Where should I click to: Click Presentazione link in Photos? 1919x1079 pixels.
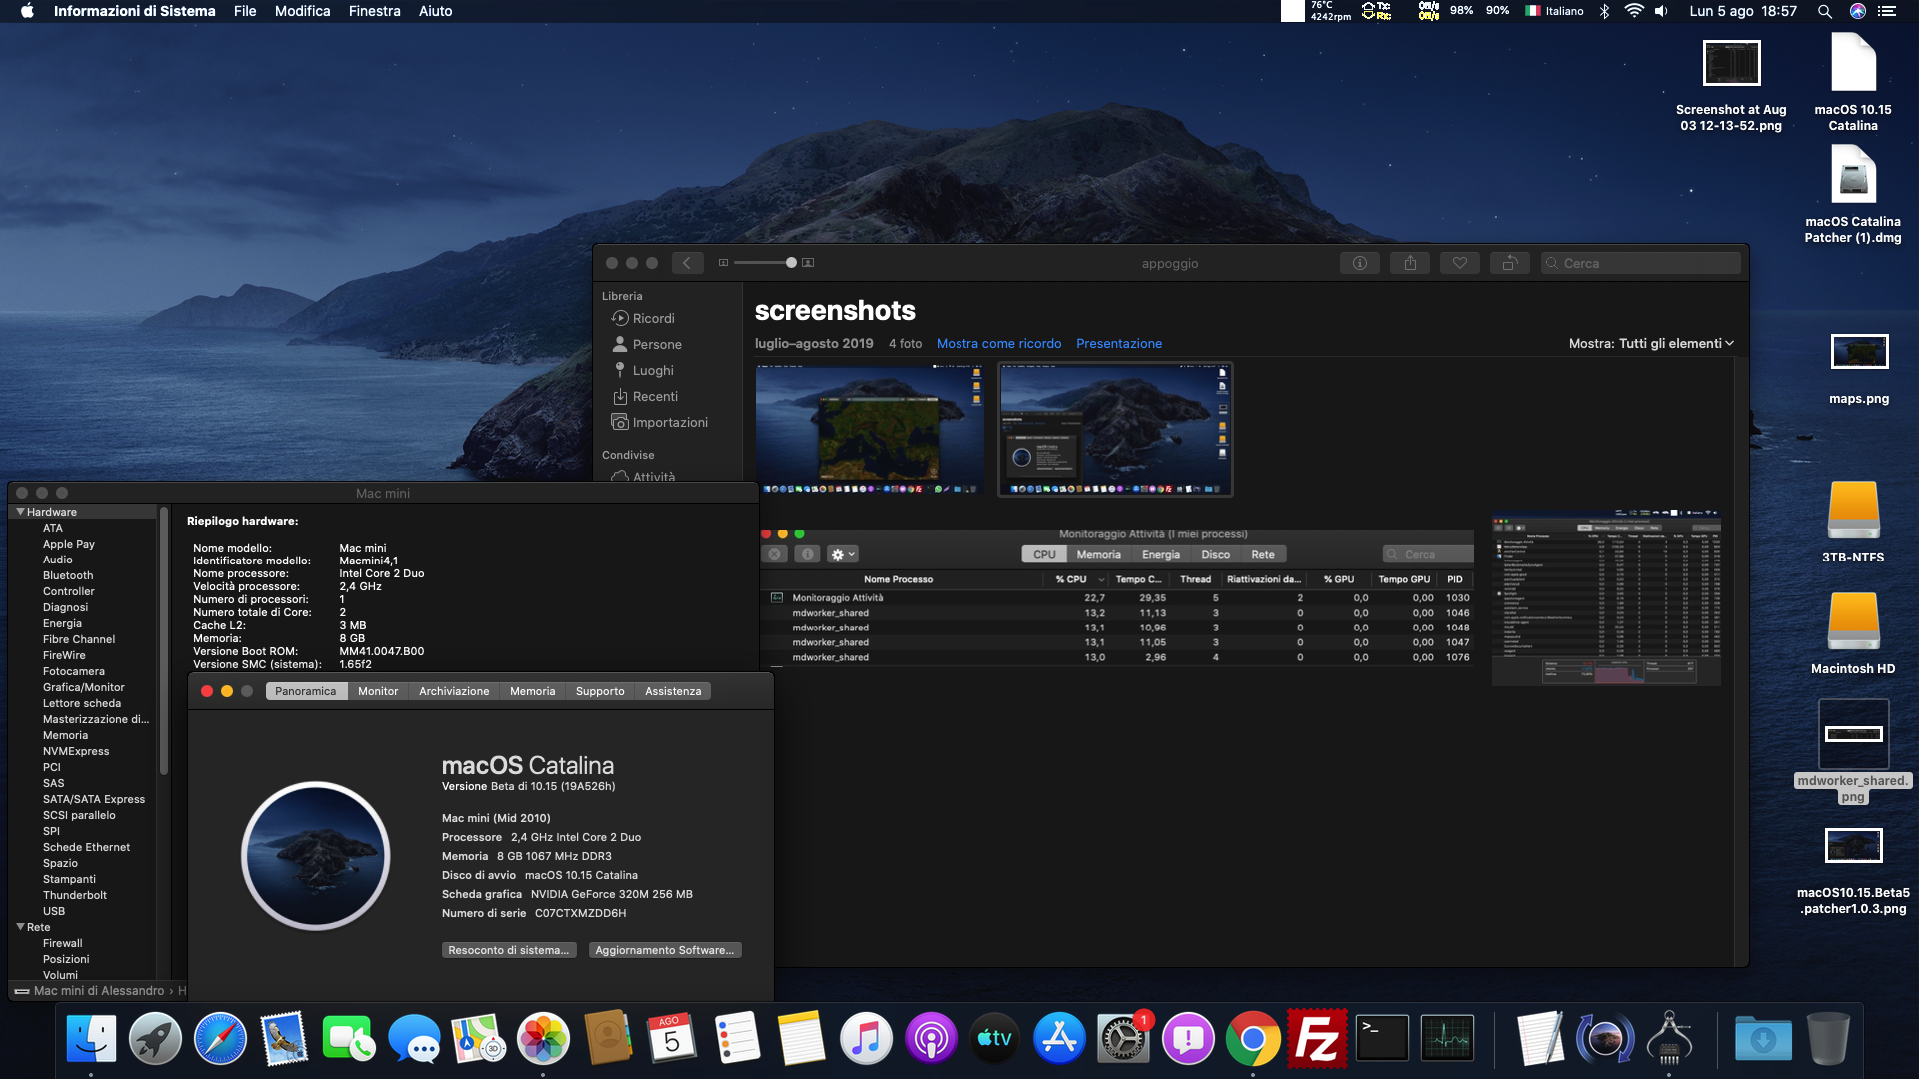click(1119, 343)
